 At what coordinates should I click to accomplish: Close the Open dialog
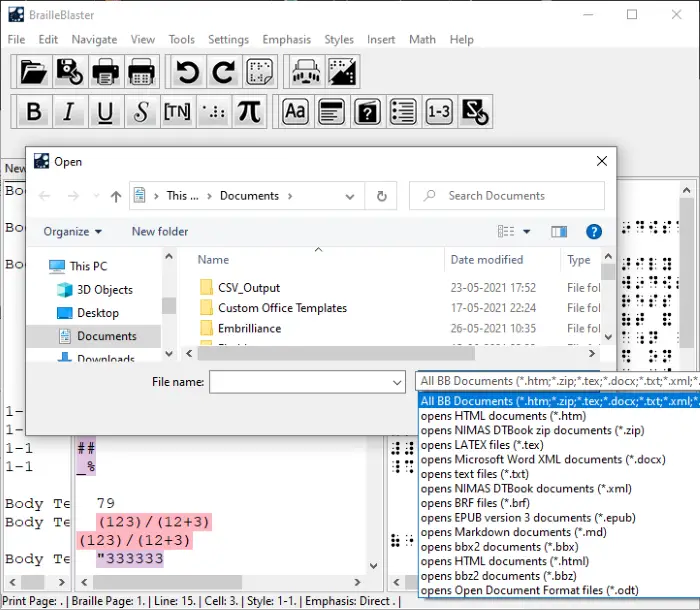601,161
